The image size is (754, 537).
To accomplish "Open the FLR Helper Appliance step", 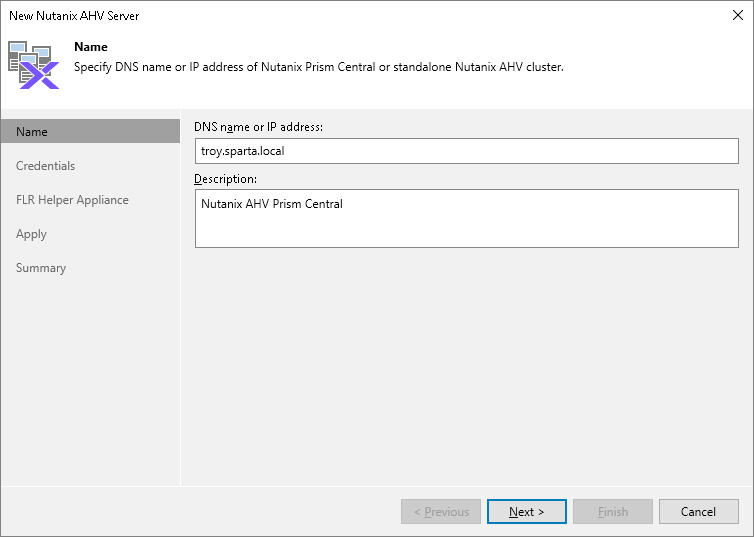I will tap(72, 200).
